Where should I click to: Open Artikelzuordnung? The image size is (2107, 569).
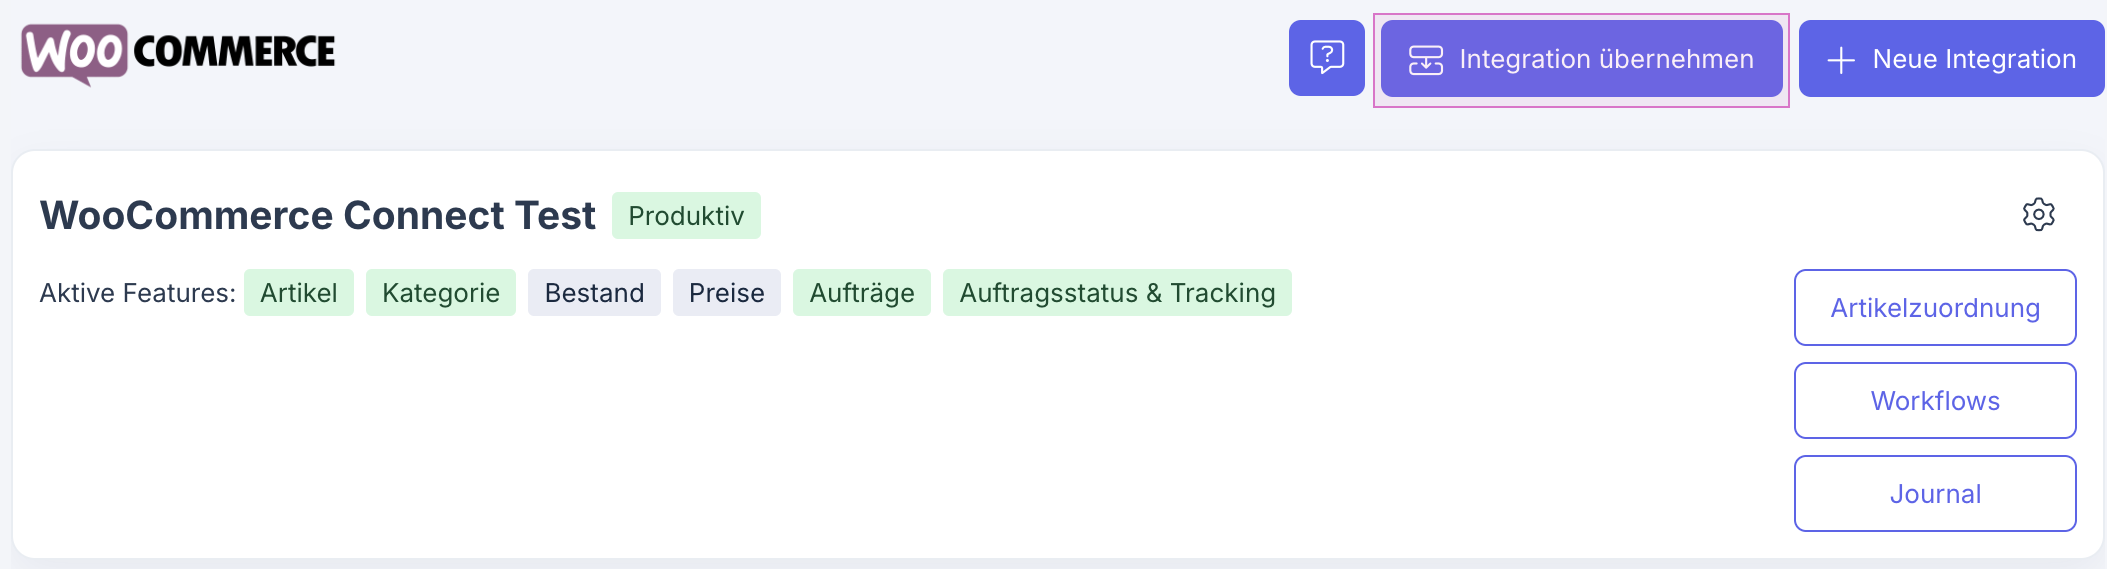(x=1934, y=308)
